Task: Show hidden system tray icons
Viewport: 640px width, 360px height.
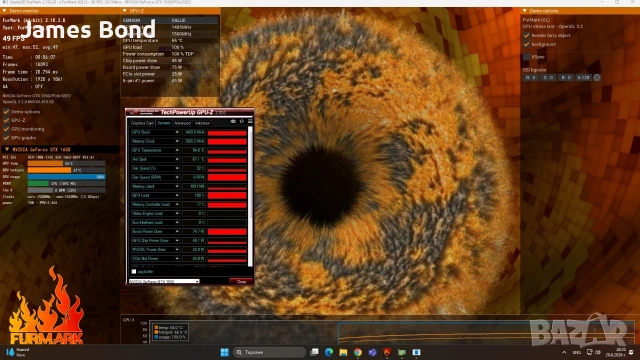Action: (x=564, y=352)
